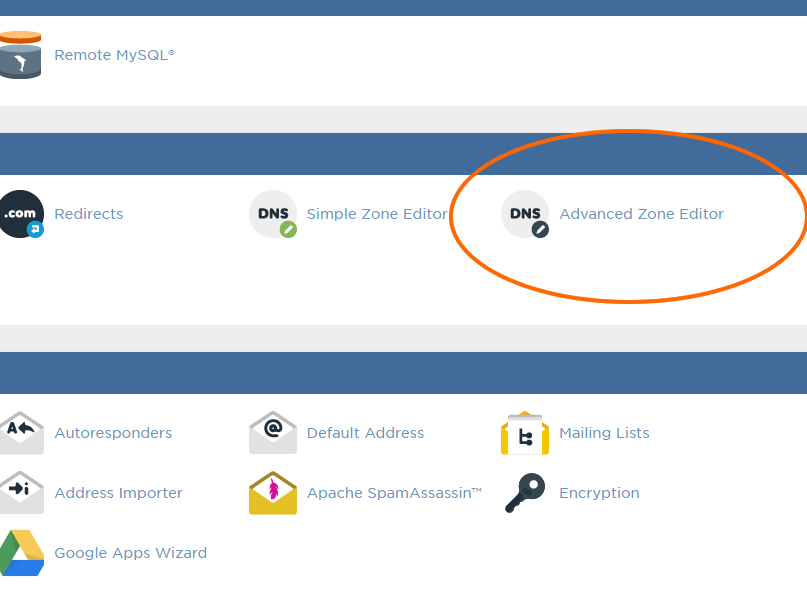
Task: Open the Autoresponders envelope icon
Action: [21, 433]
